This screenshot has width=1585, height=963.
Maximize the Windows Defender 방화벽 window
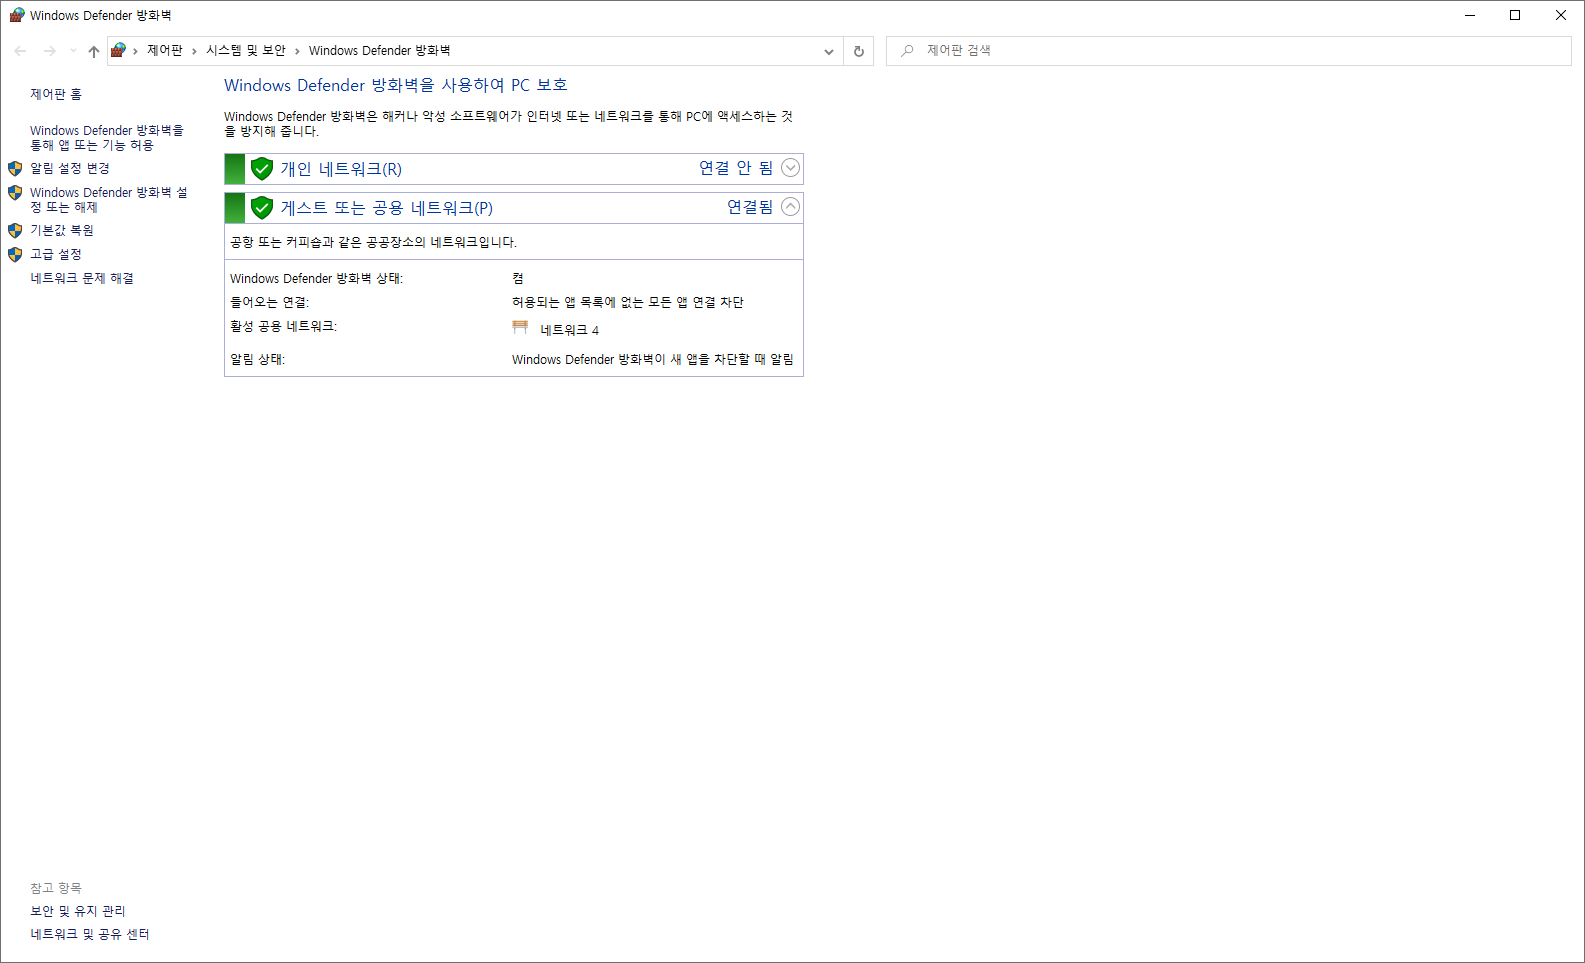[1515, 15]
